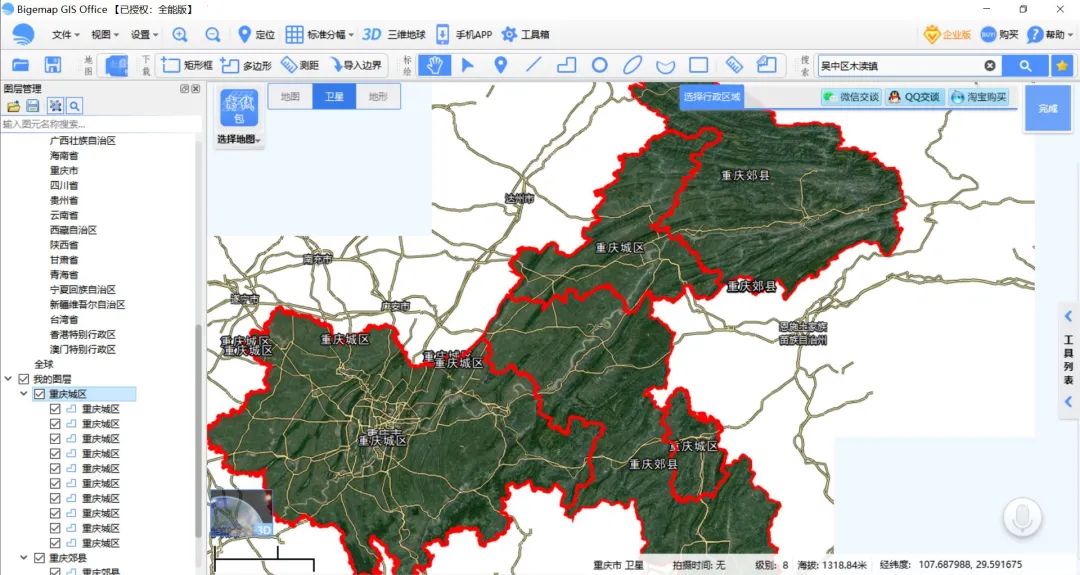Image resolution: width=1080 pixels, height=575 pixels.
Task: Click the 3D globe thumbnail on map
Action: pos(241,514)
